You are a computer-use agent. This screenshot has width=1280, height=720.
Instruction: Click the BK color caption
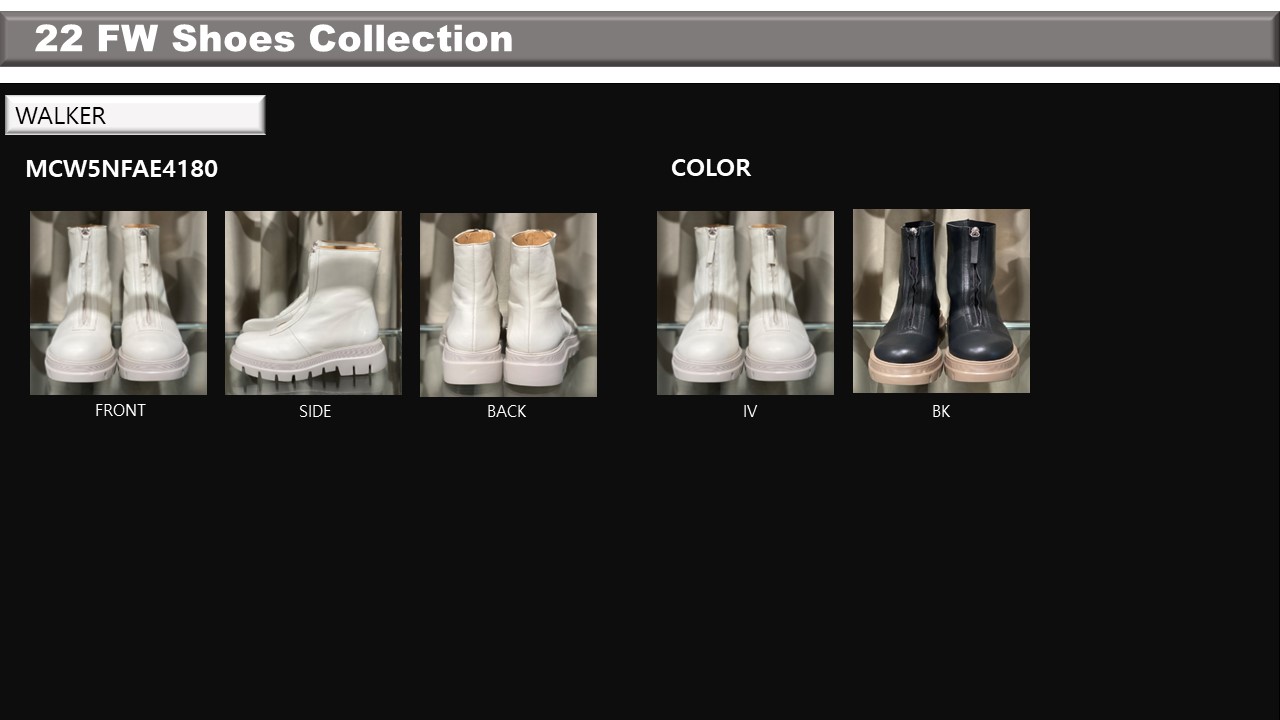941,411
